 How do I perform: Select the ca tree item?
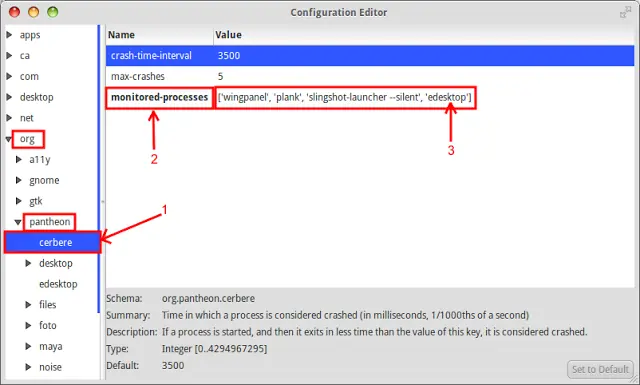(24, 56)
